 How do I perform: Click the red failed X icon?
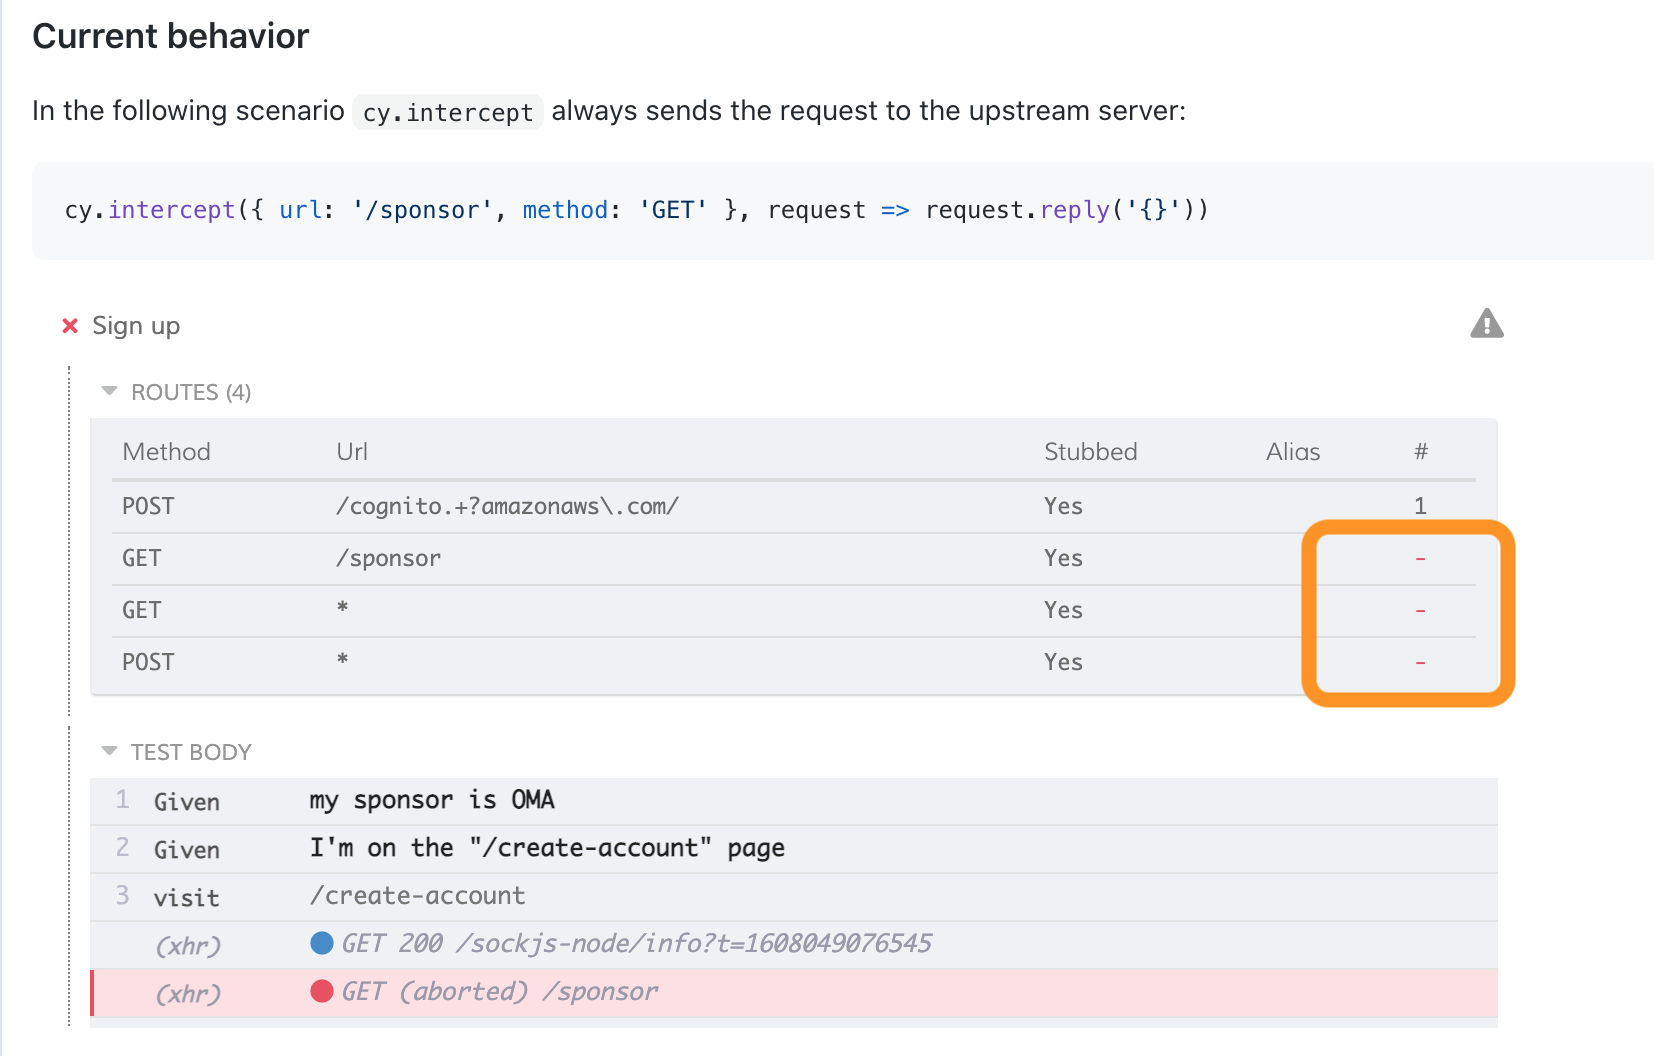pyautogui.click(x=70, y=326)
